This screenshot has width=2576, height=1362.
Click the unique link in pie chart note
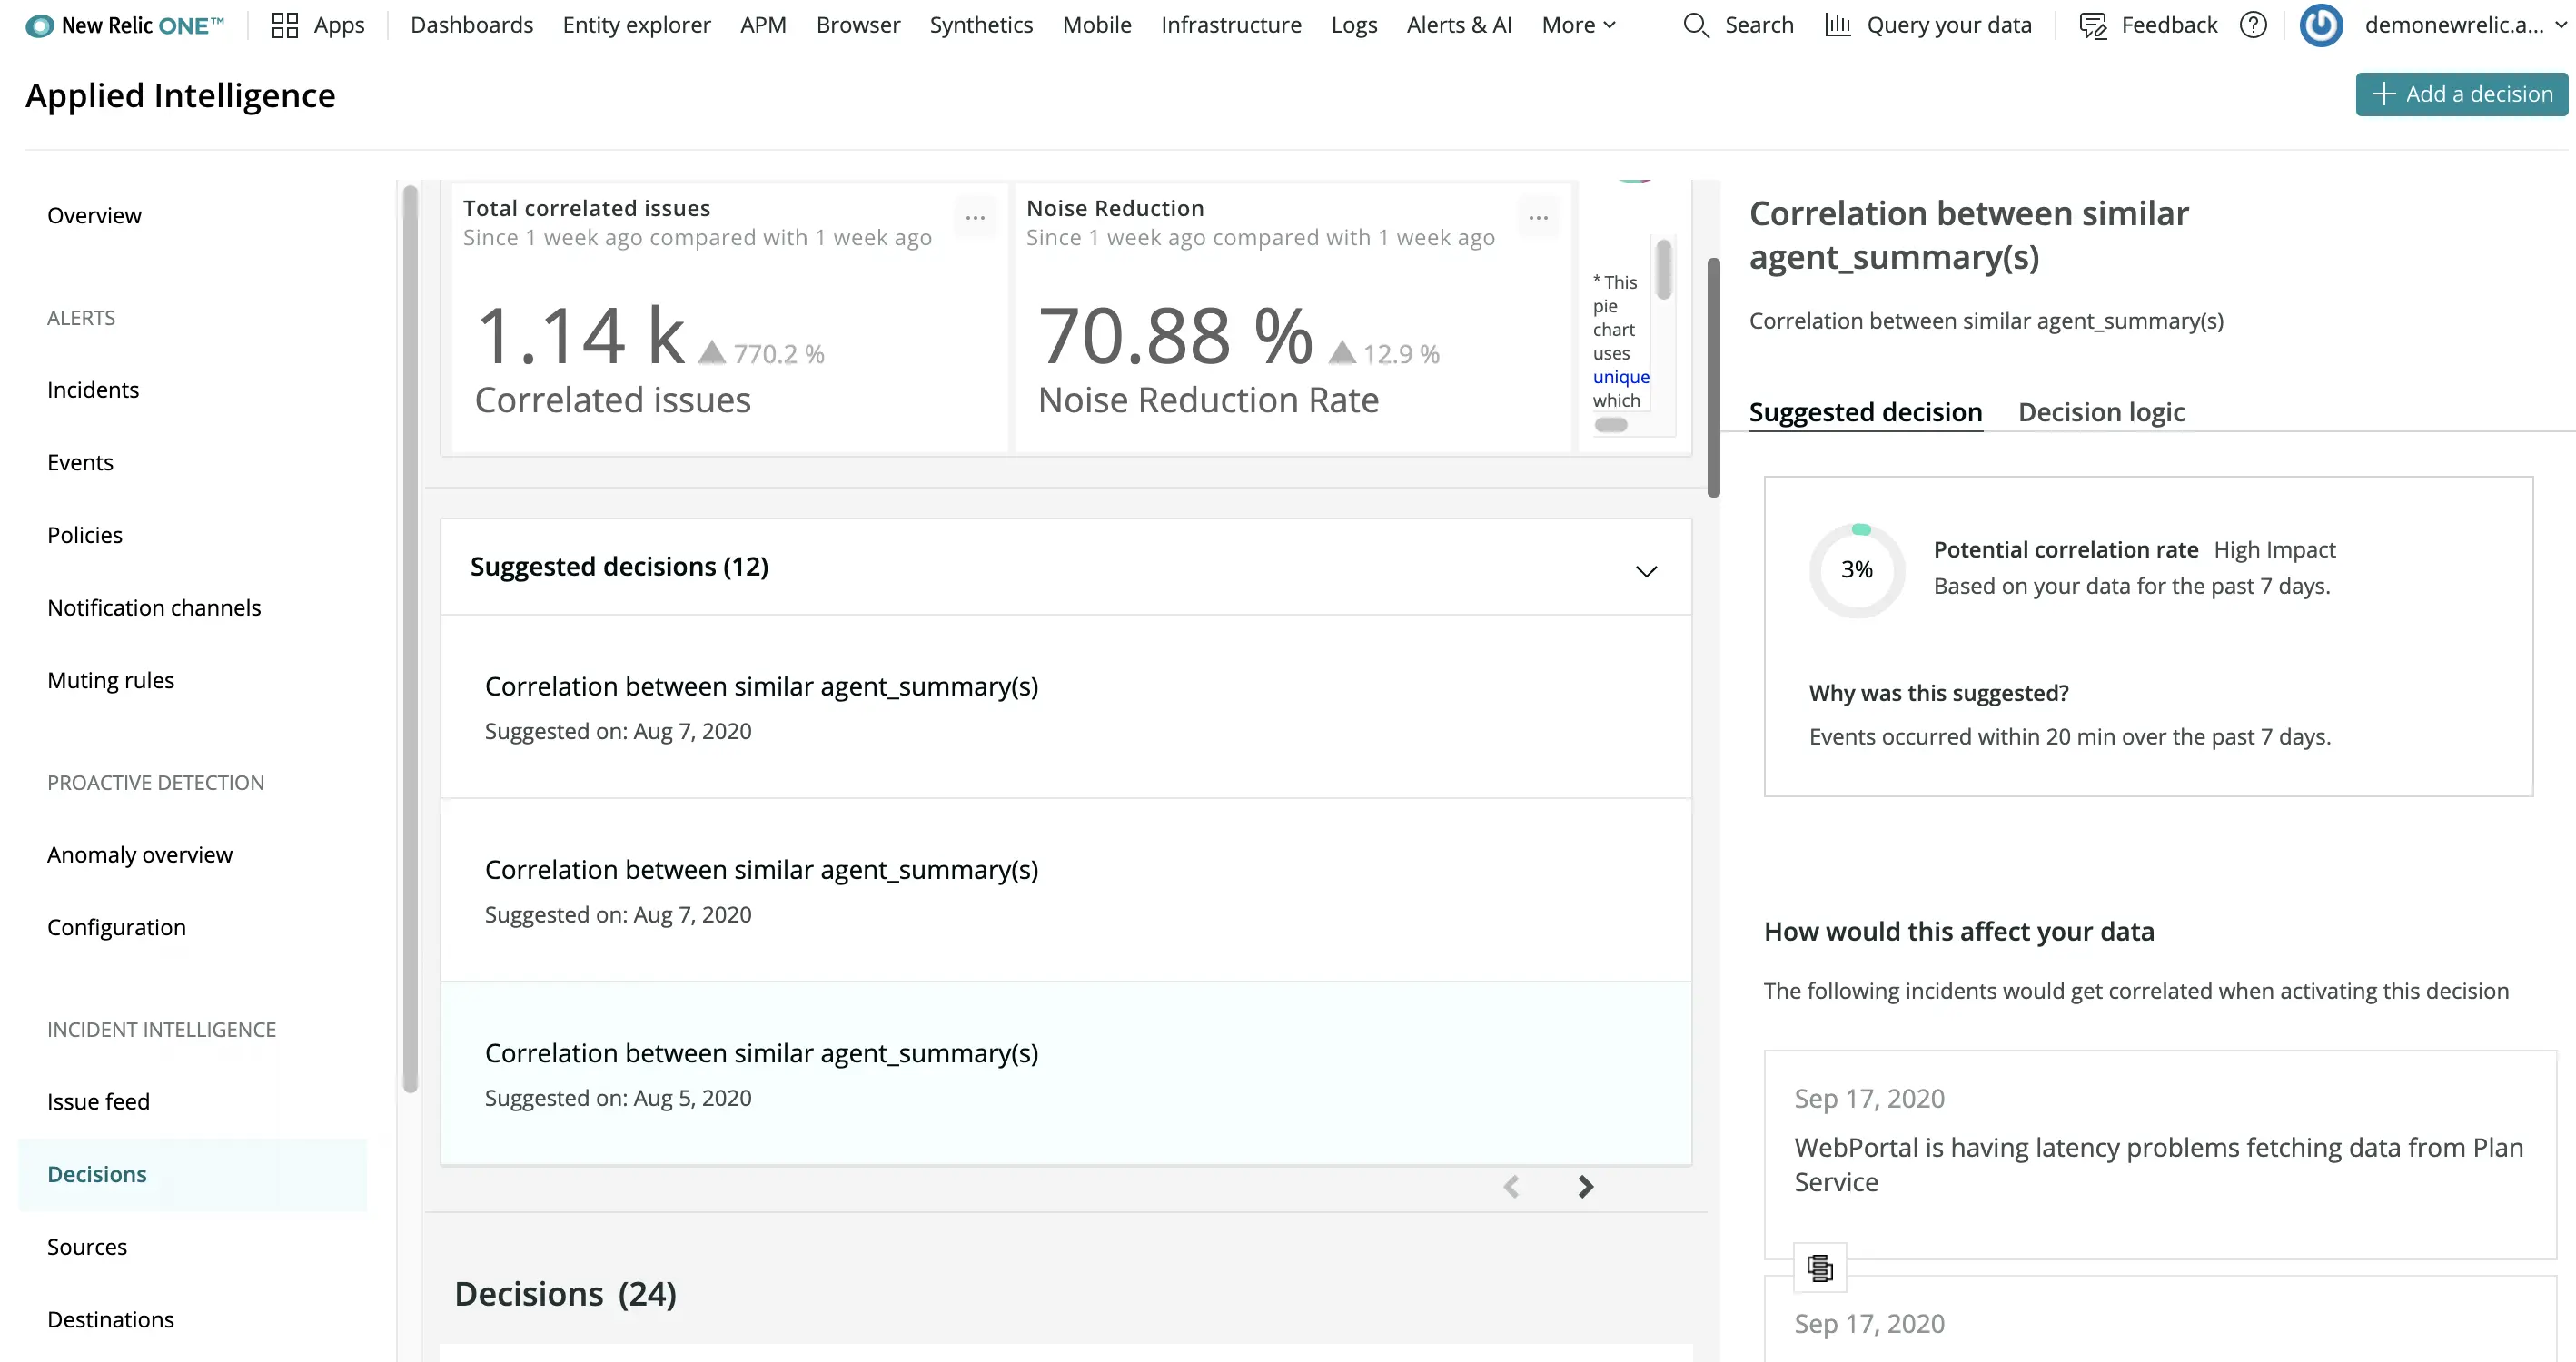[x=1620, y=377]
